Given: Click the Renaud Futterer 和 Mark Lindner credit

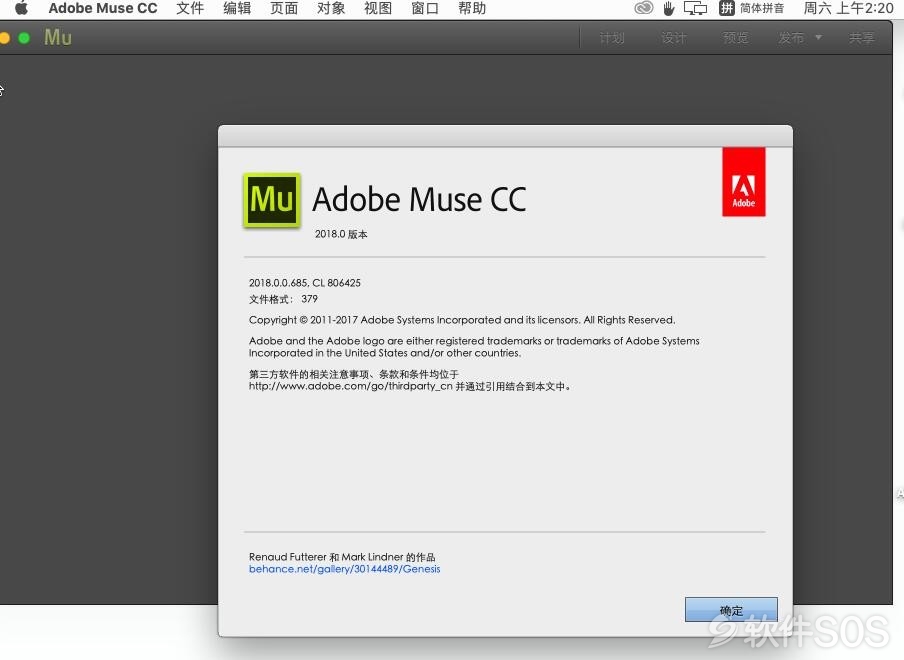Looking at the screenshot, I should [x=342, y=557].
